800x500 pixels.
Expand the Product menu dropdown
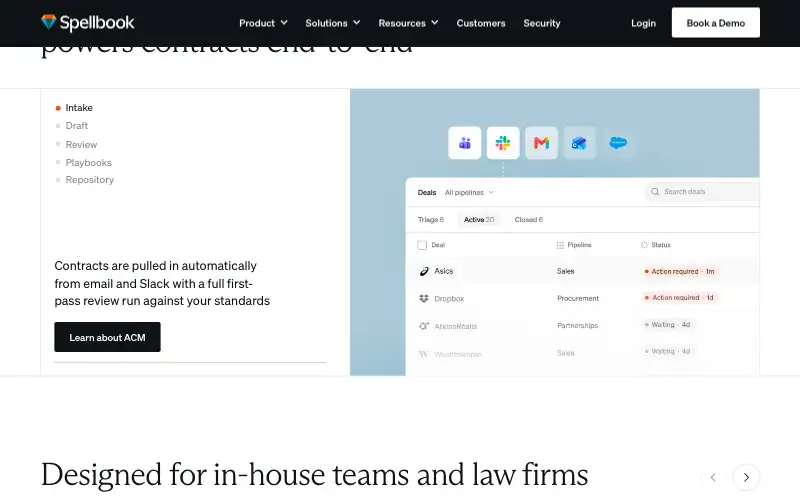263,23
